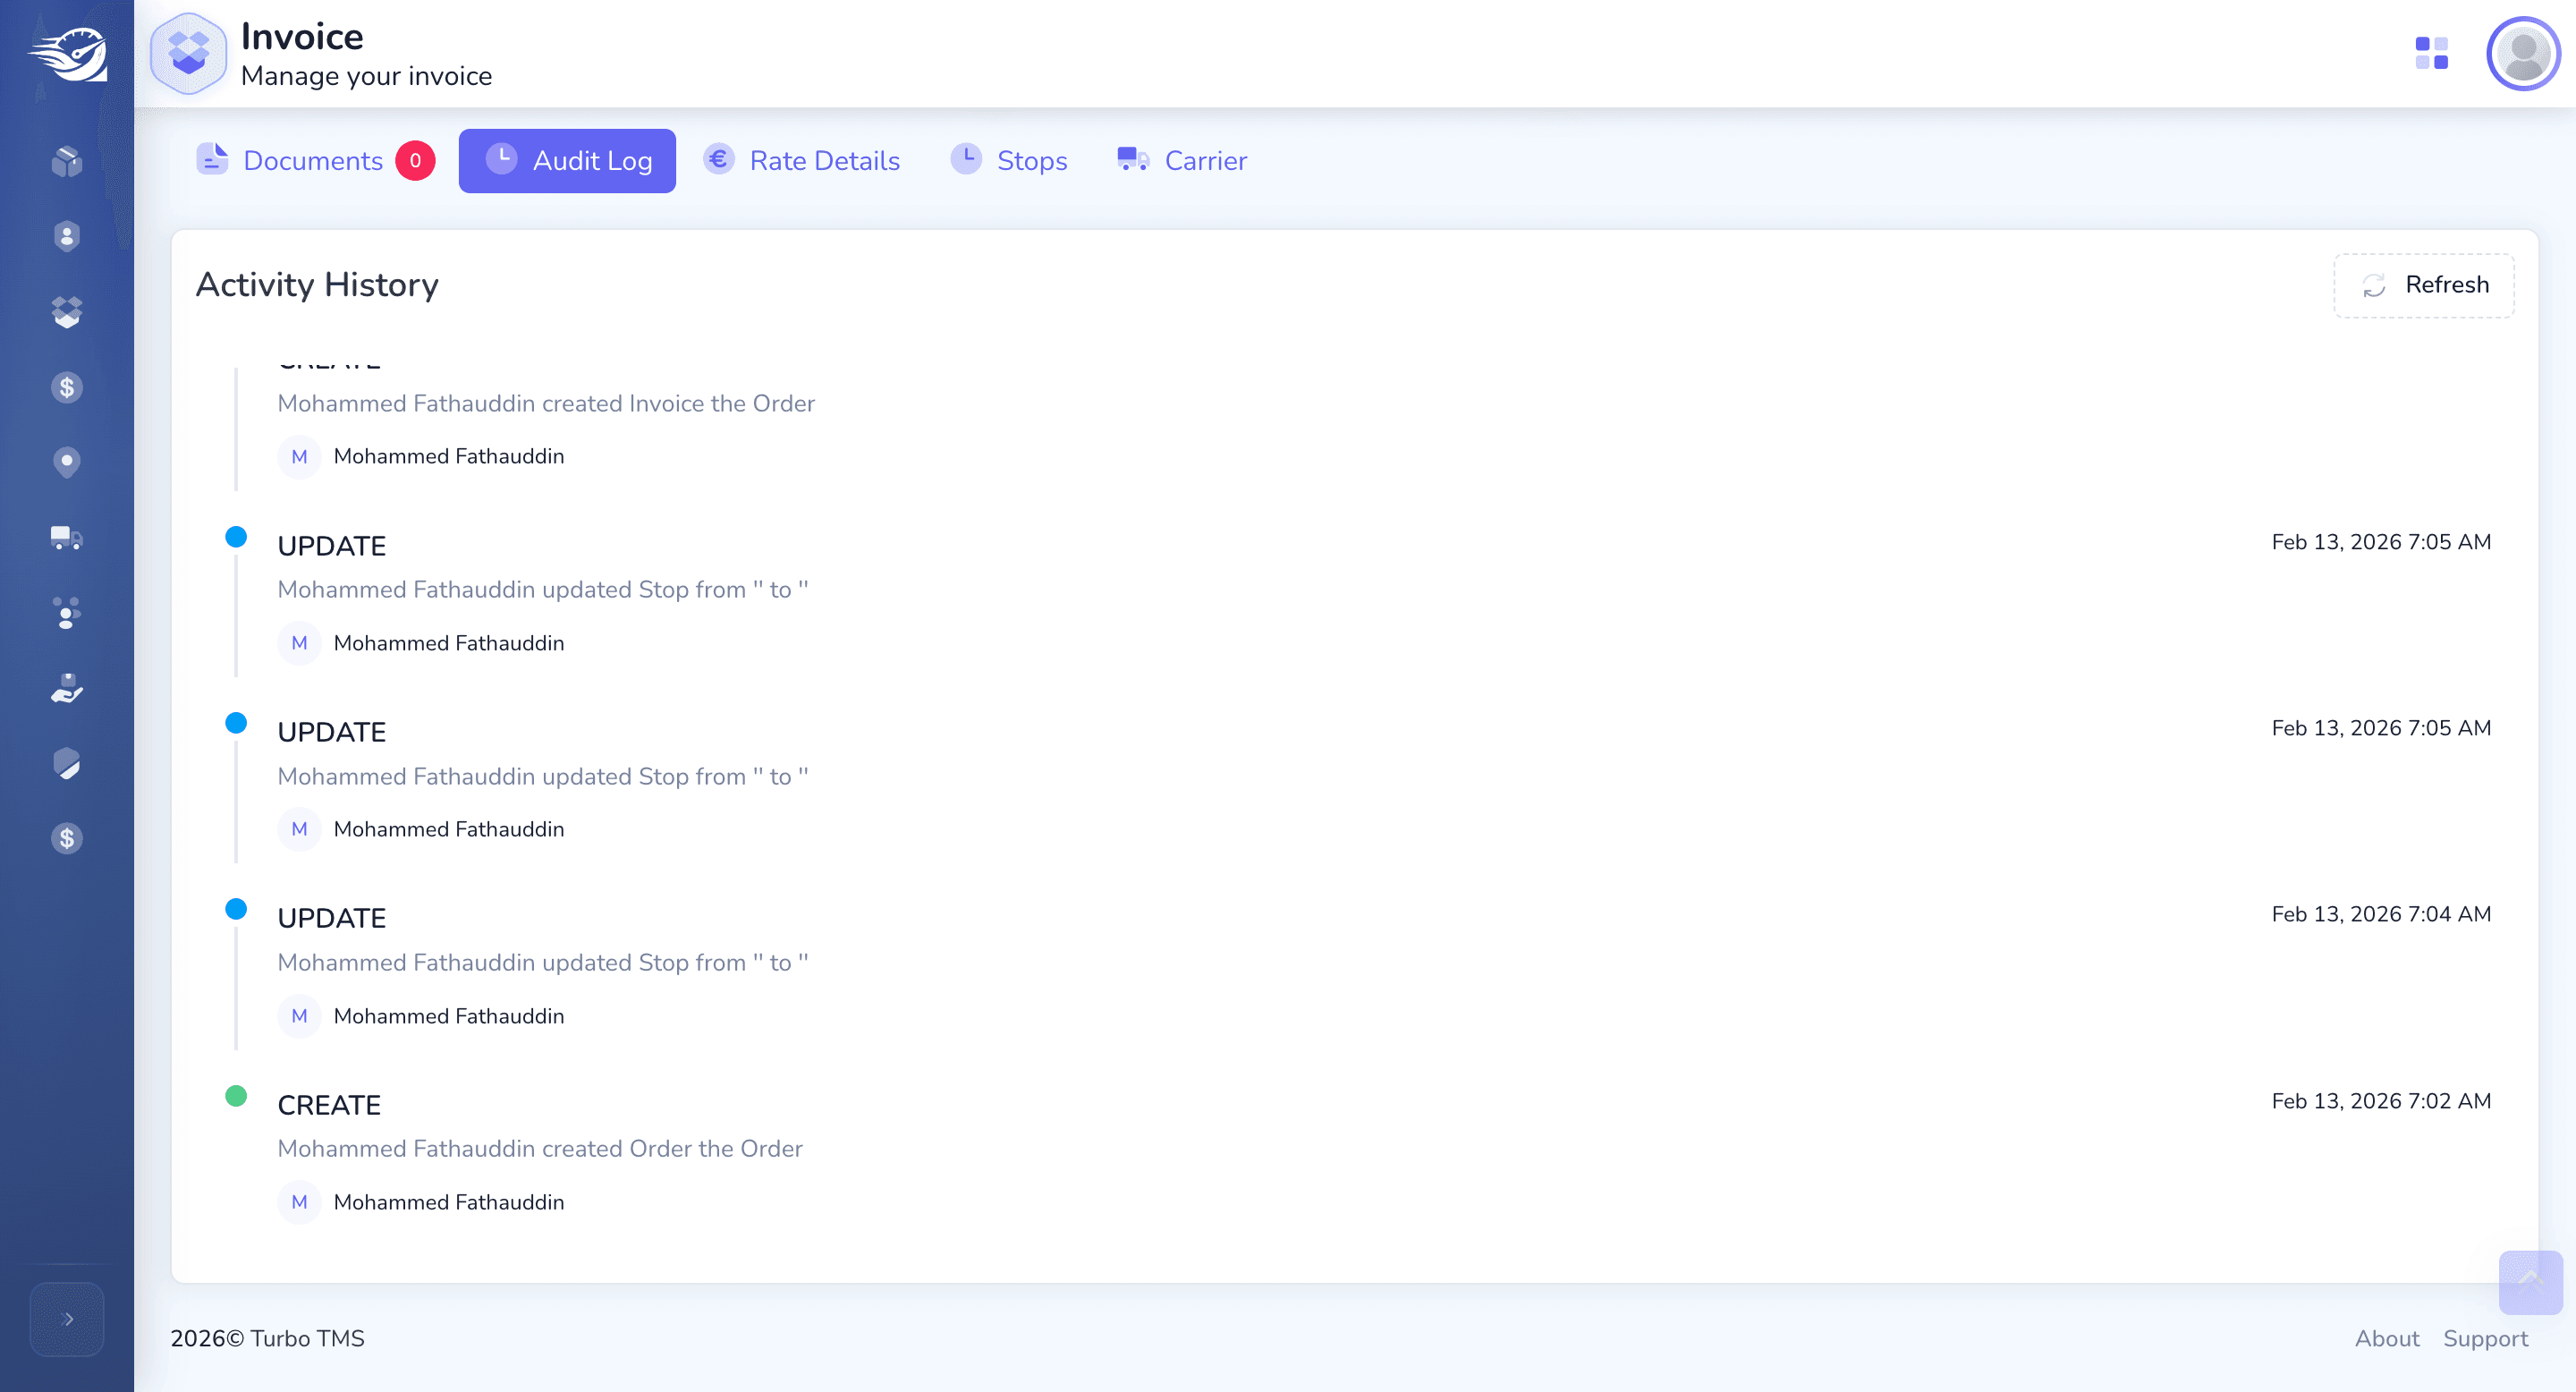The height and width of the screenshot is (1392, 2576).
Task: Click the upper dollar sidebar icon
Action: point(67,387)
